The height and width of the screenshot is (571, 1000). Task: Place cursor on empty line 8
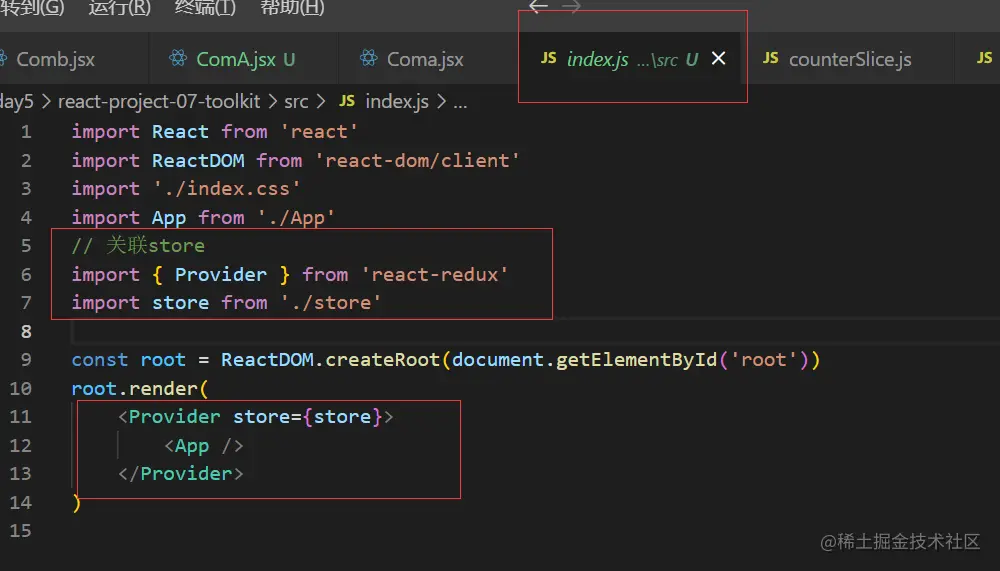(536, 332)
